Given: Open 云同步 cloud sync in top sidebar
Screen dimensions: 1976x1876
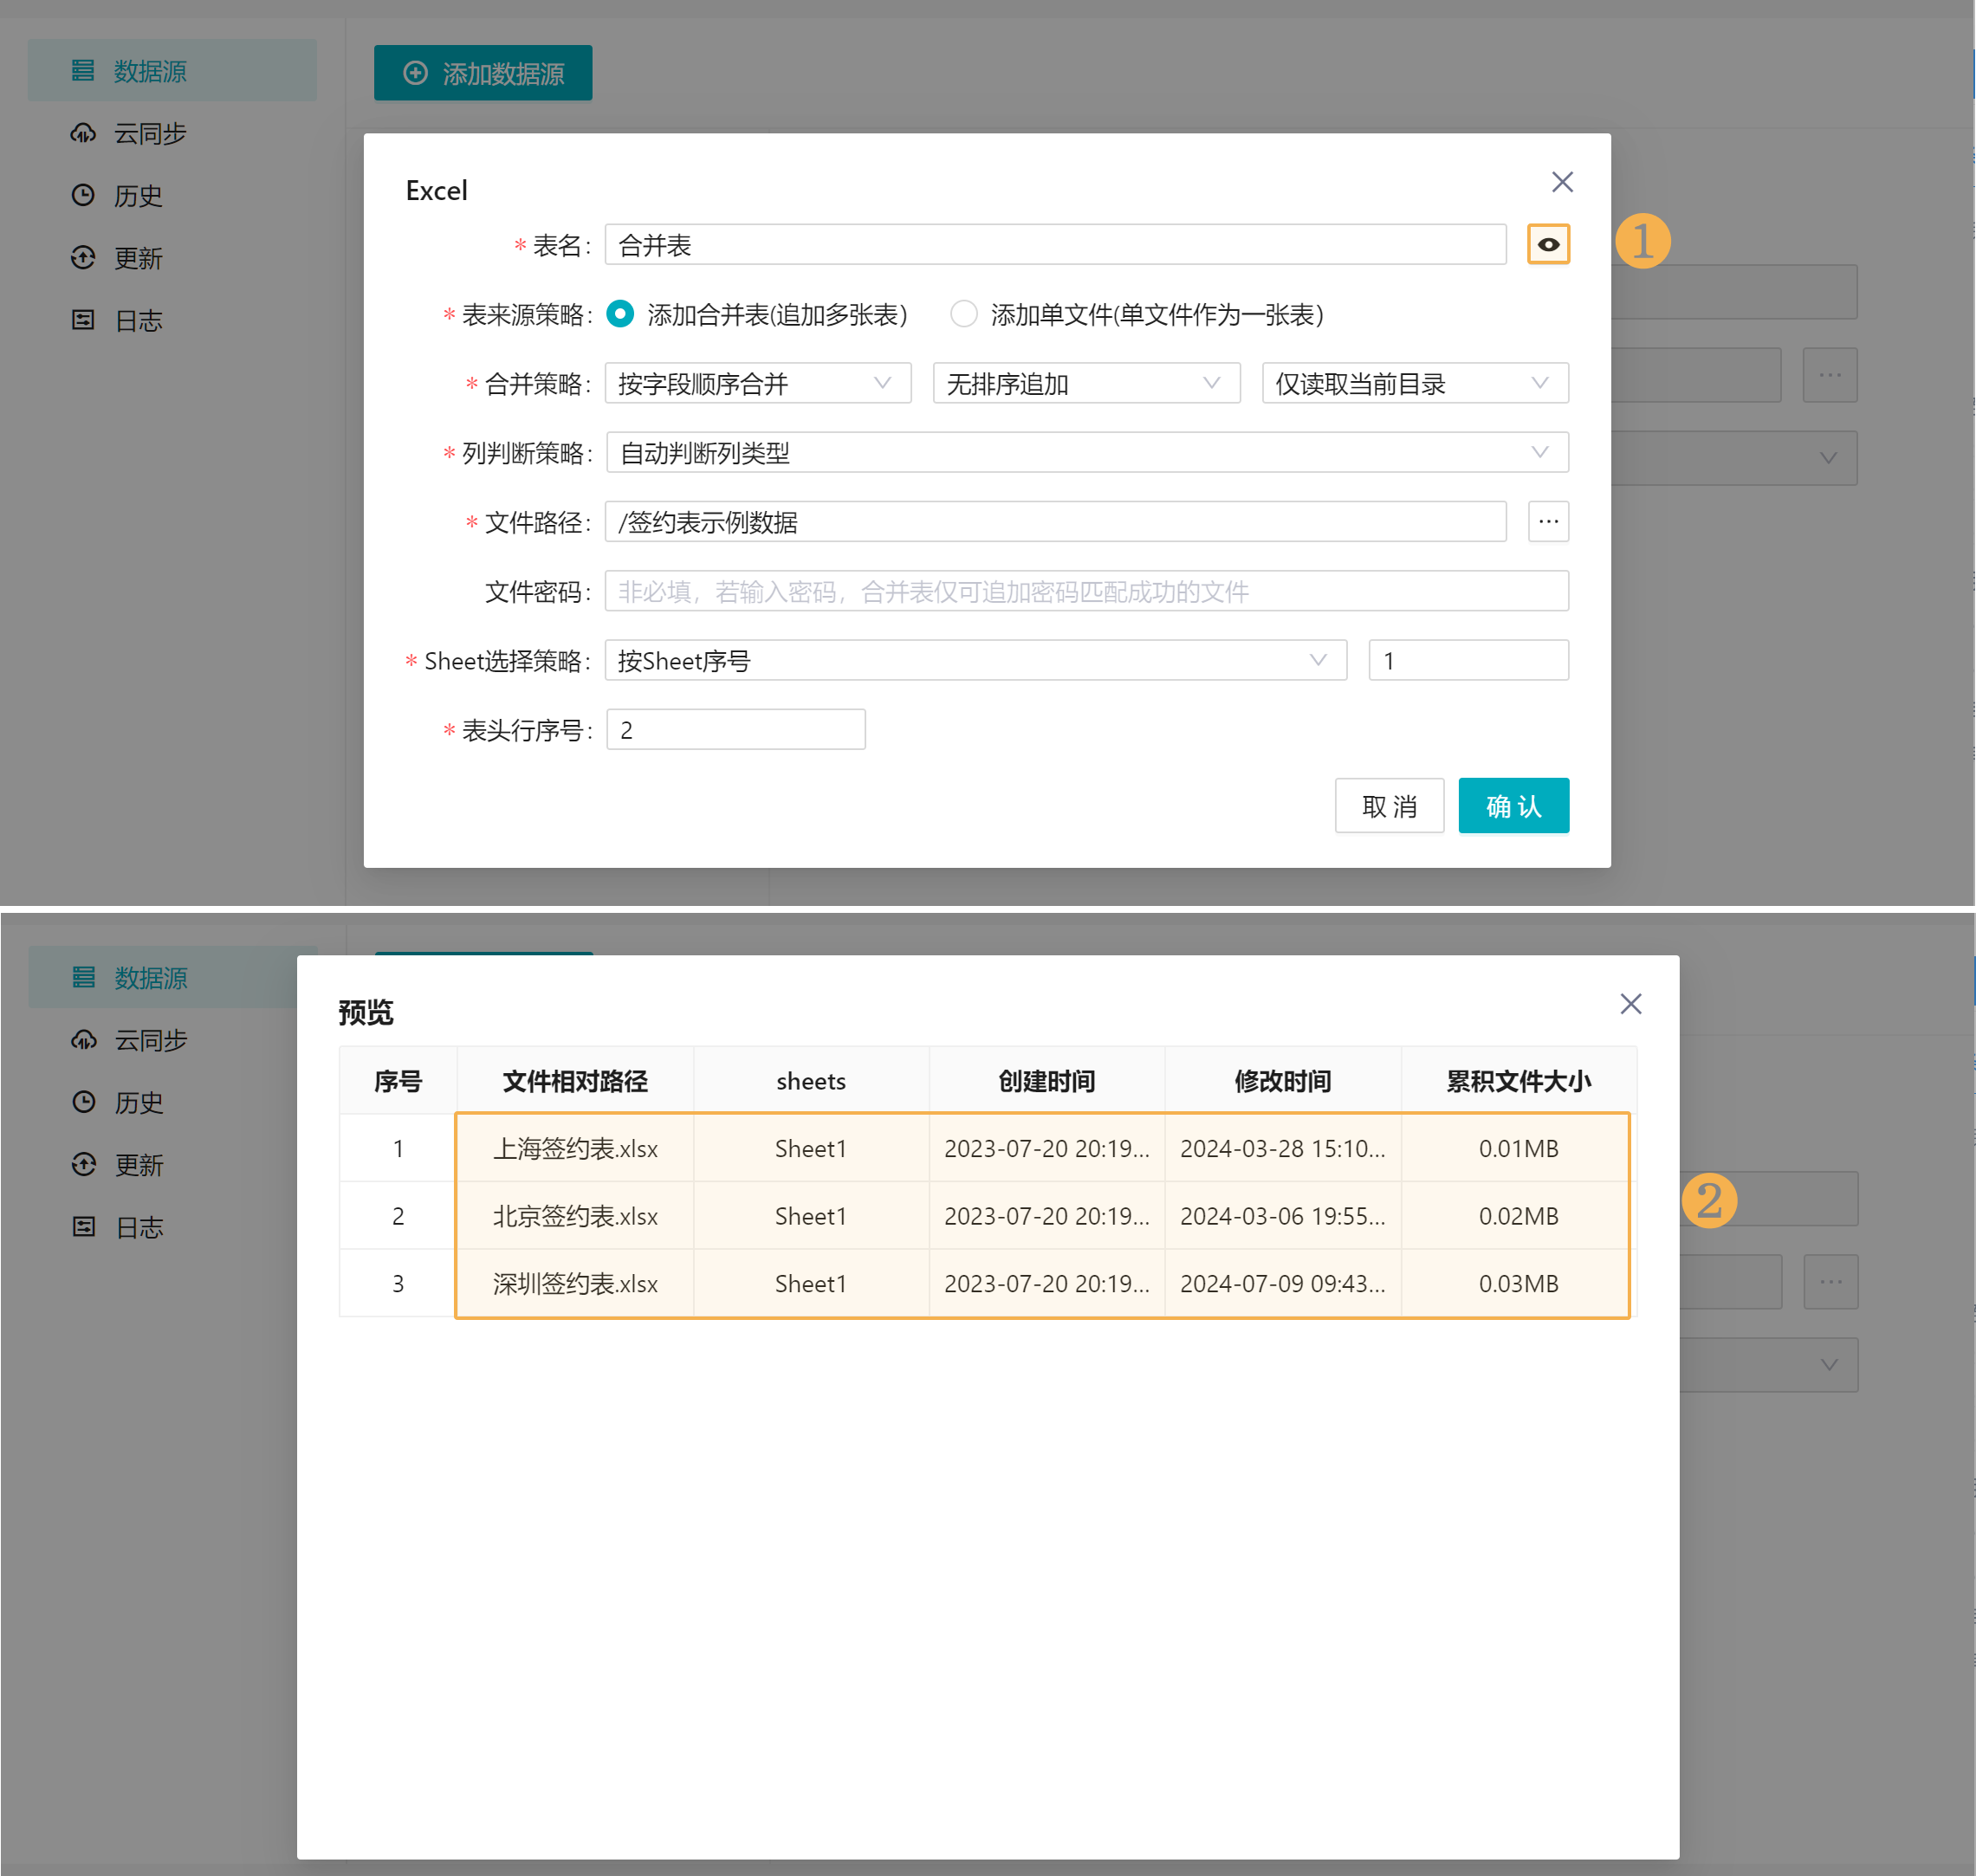Looking at the screenshot, I should (x=149, y=133).
